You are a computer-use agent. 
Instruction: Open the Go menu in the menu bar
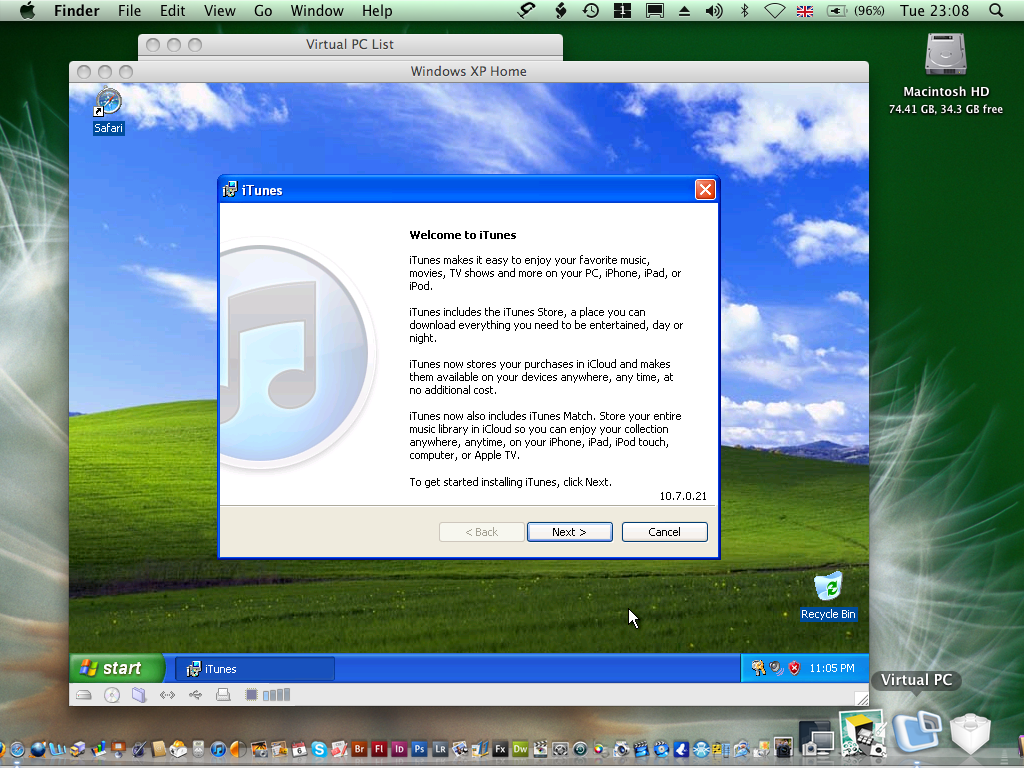coord(263,11)
